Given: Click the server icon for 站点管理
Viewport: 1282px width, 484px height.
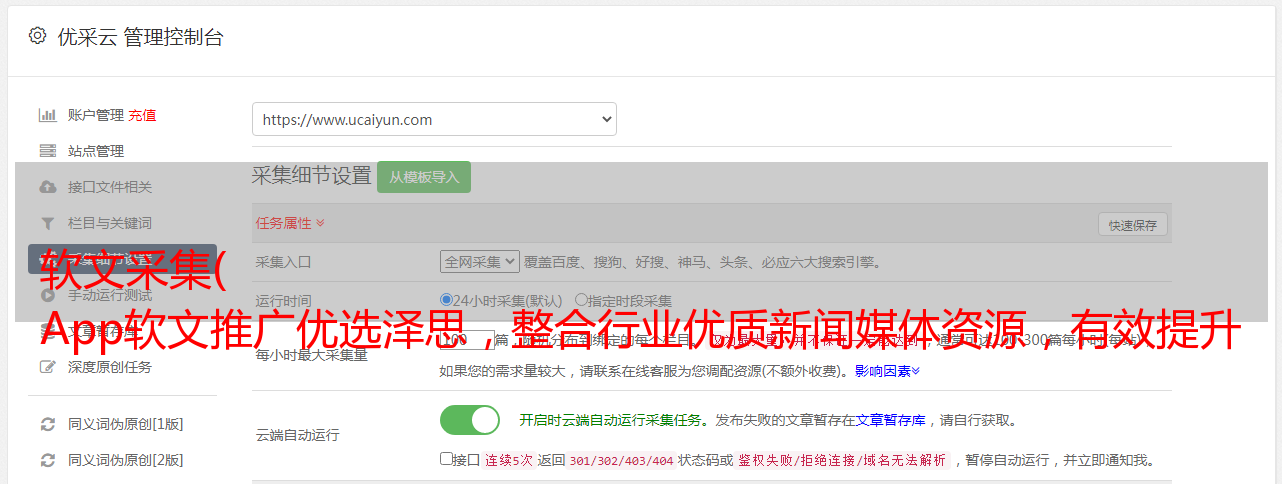Looking at the screenshot, I should (47, 151).
